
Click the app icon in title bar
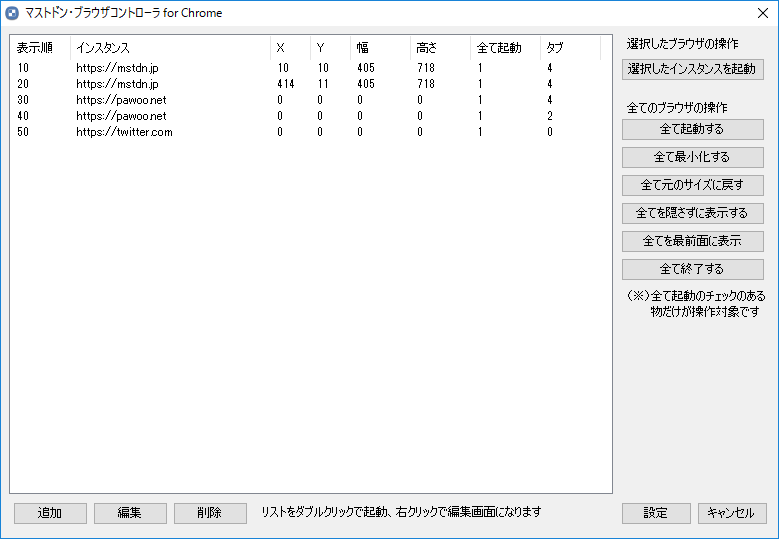pos(11,13)
